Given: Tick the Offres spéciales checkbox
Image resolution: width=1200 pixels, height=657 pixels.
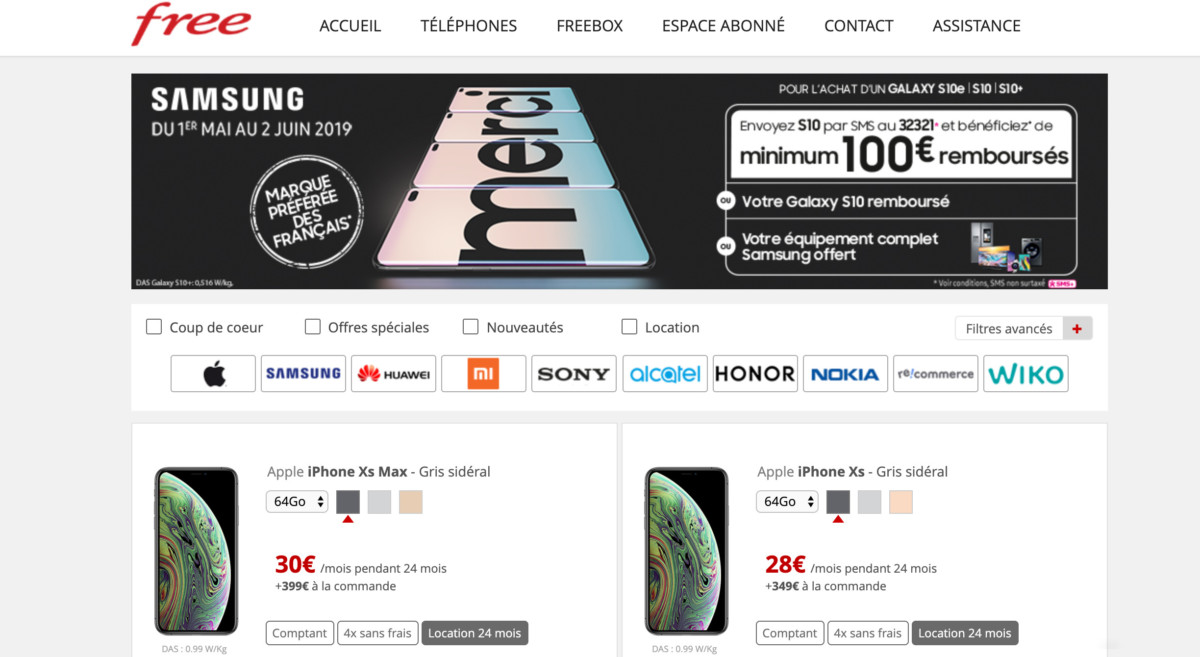Looking at the screenshot, I should 313,327.
